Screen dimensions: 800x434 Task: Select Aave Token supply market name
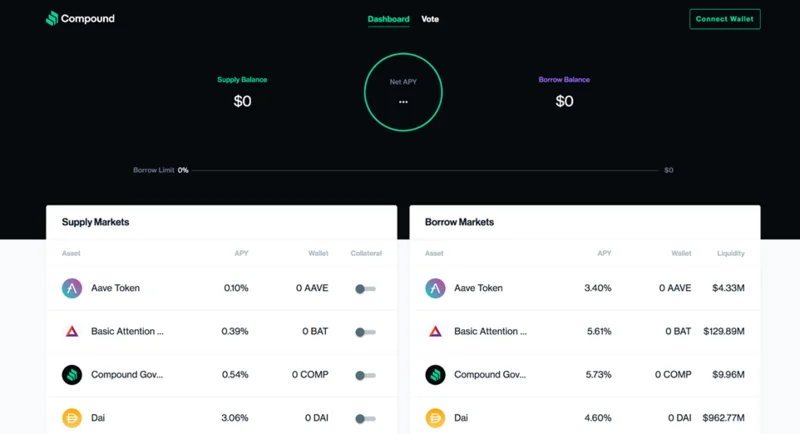(x=115, y=288)
